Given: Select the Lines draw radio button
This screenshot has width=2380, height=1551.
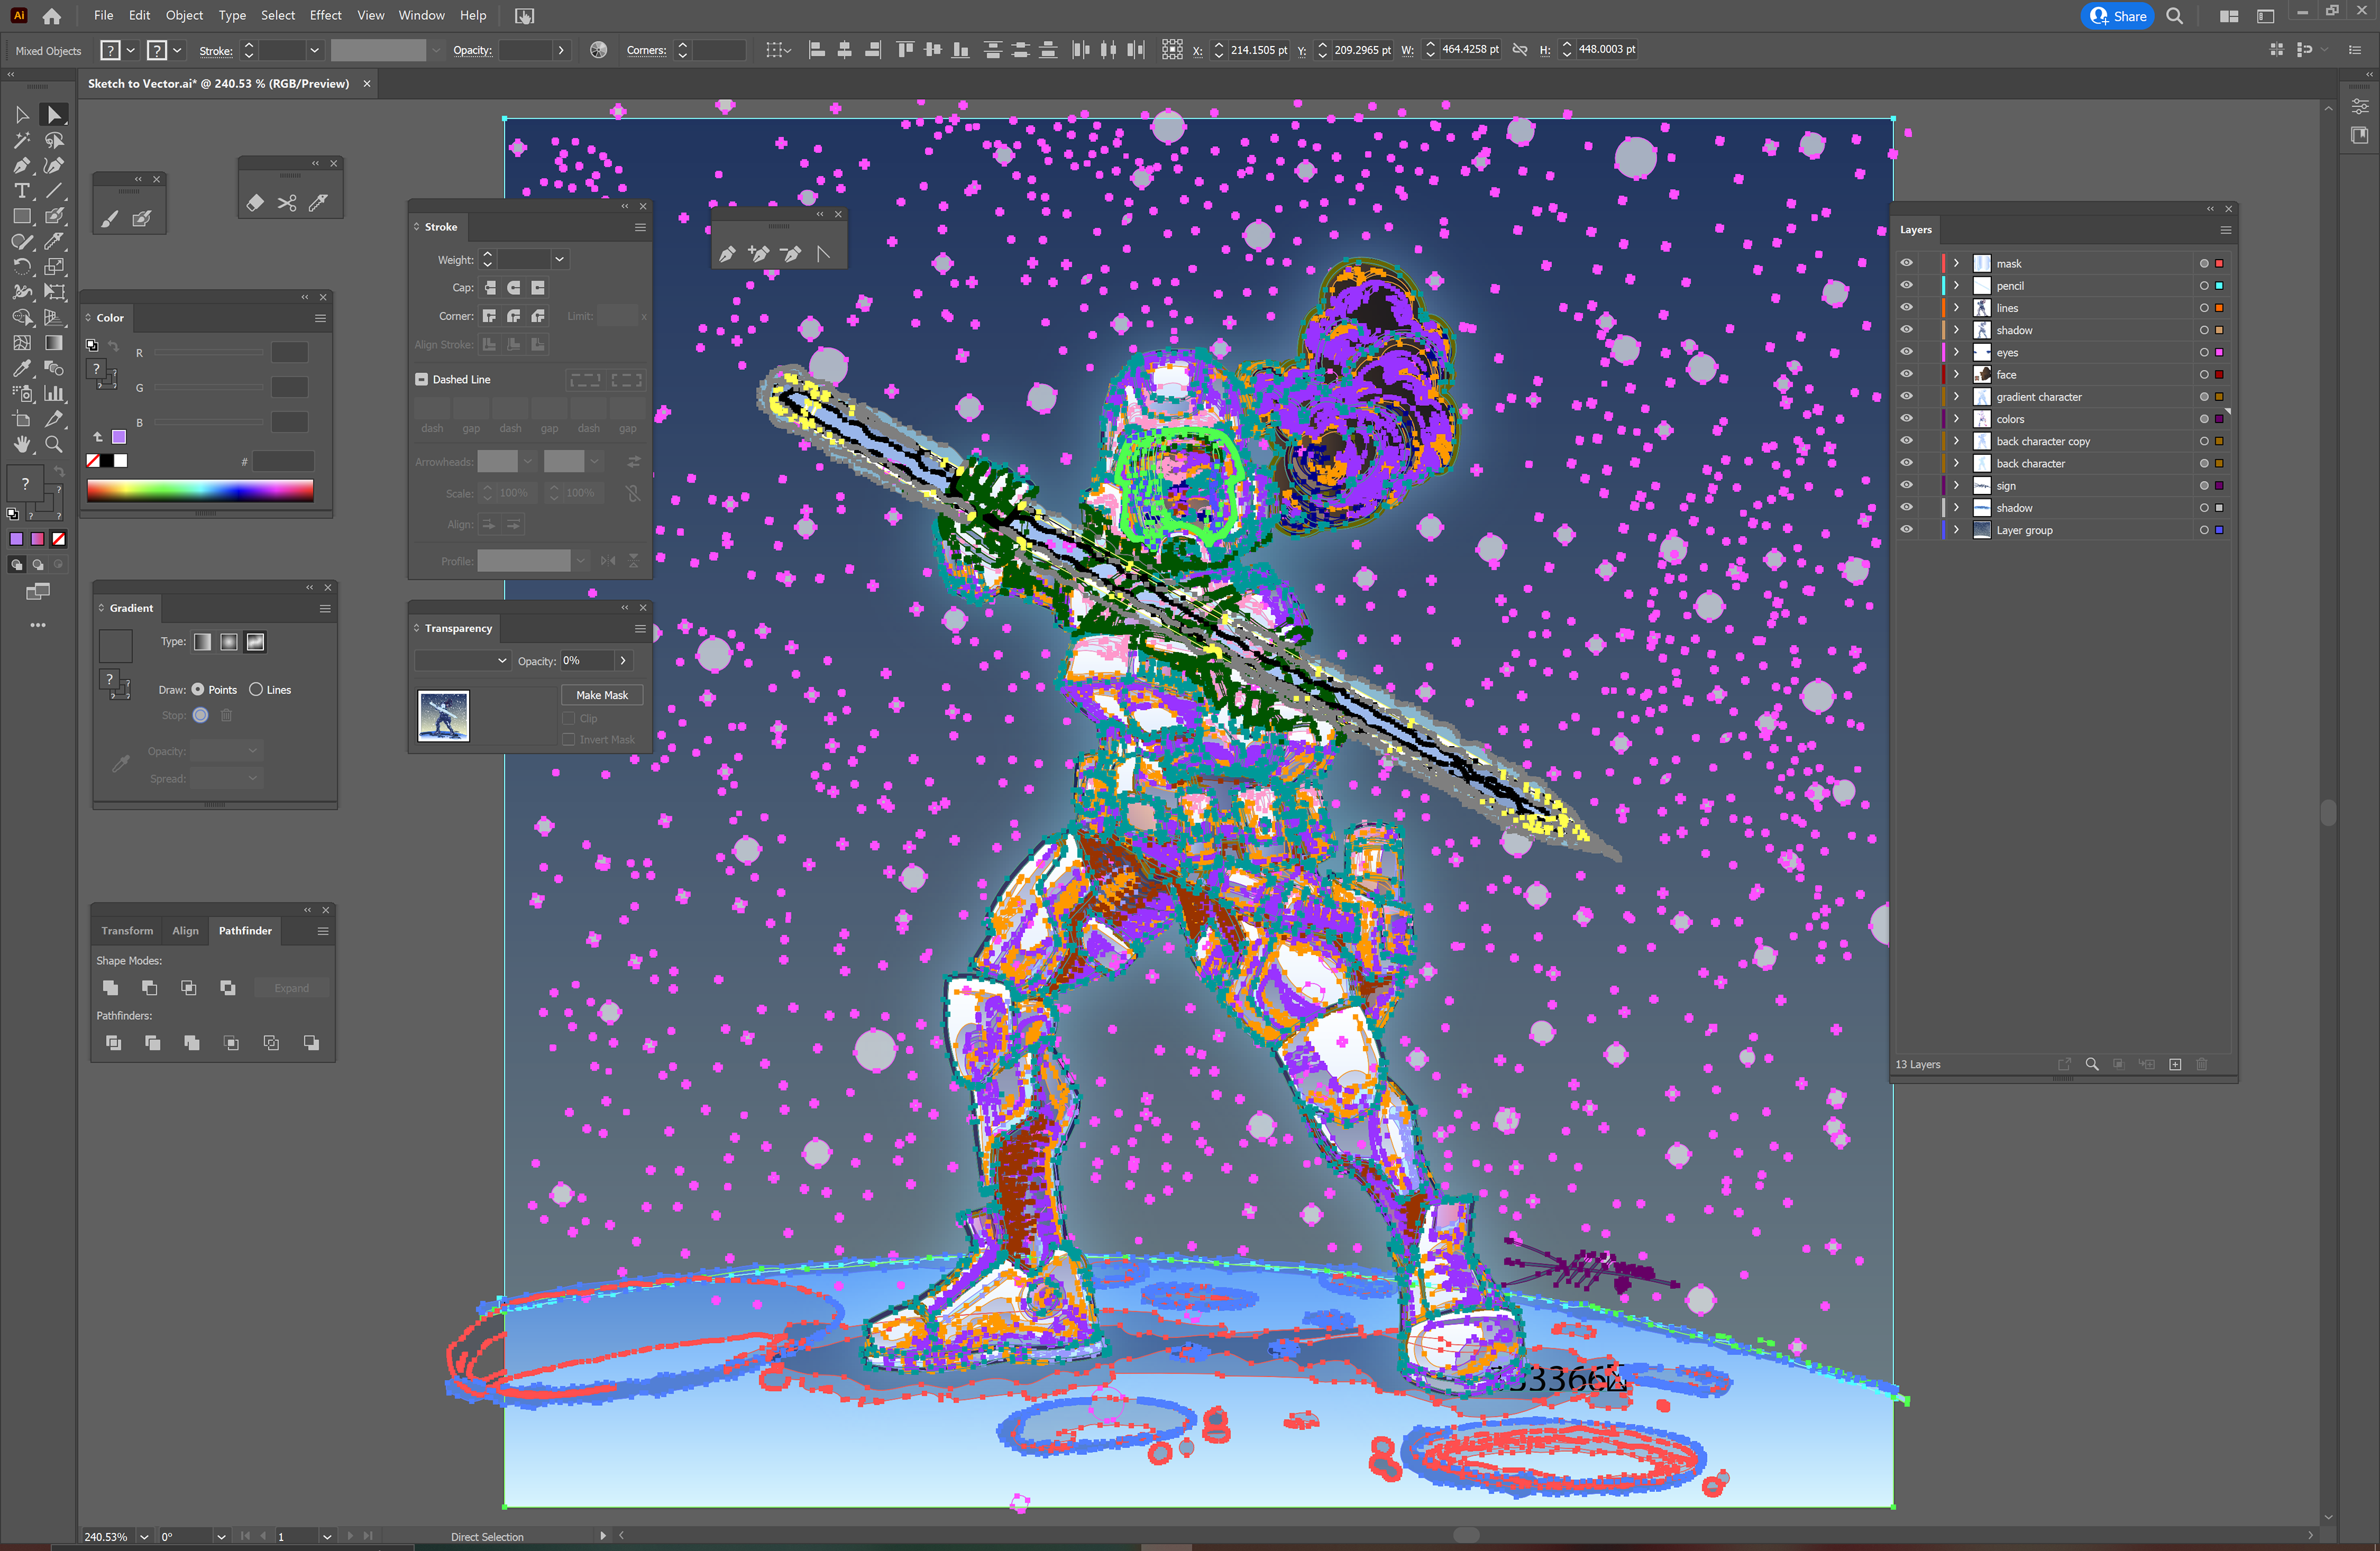Looking at the screenshot, I should click(x=256, y=690).
